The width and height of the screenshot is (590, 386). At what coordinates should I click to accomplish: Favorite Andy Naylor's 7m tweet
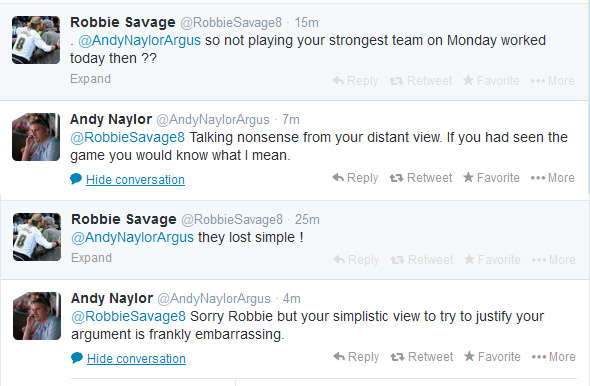(491, 178)
